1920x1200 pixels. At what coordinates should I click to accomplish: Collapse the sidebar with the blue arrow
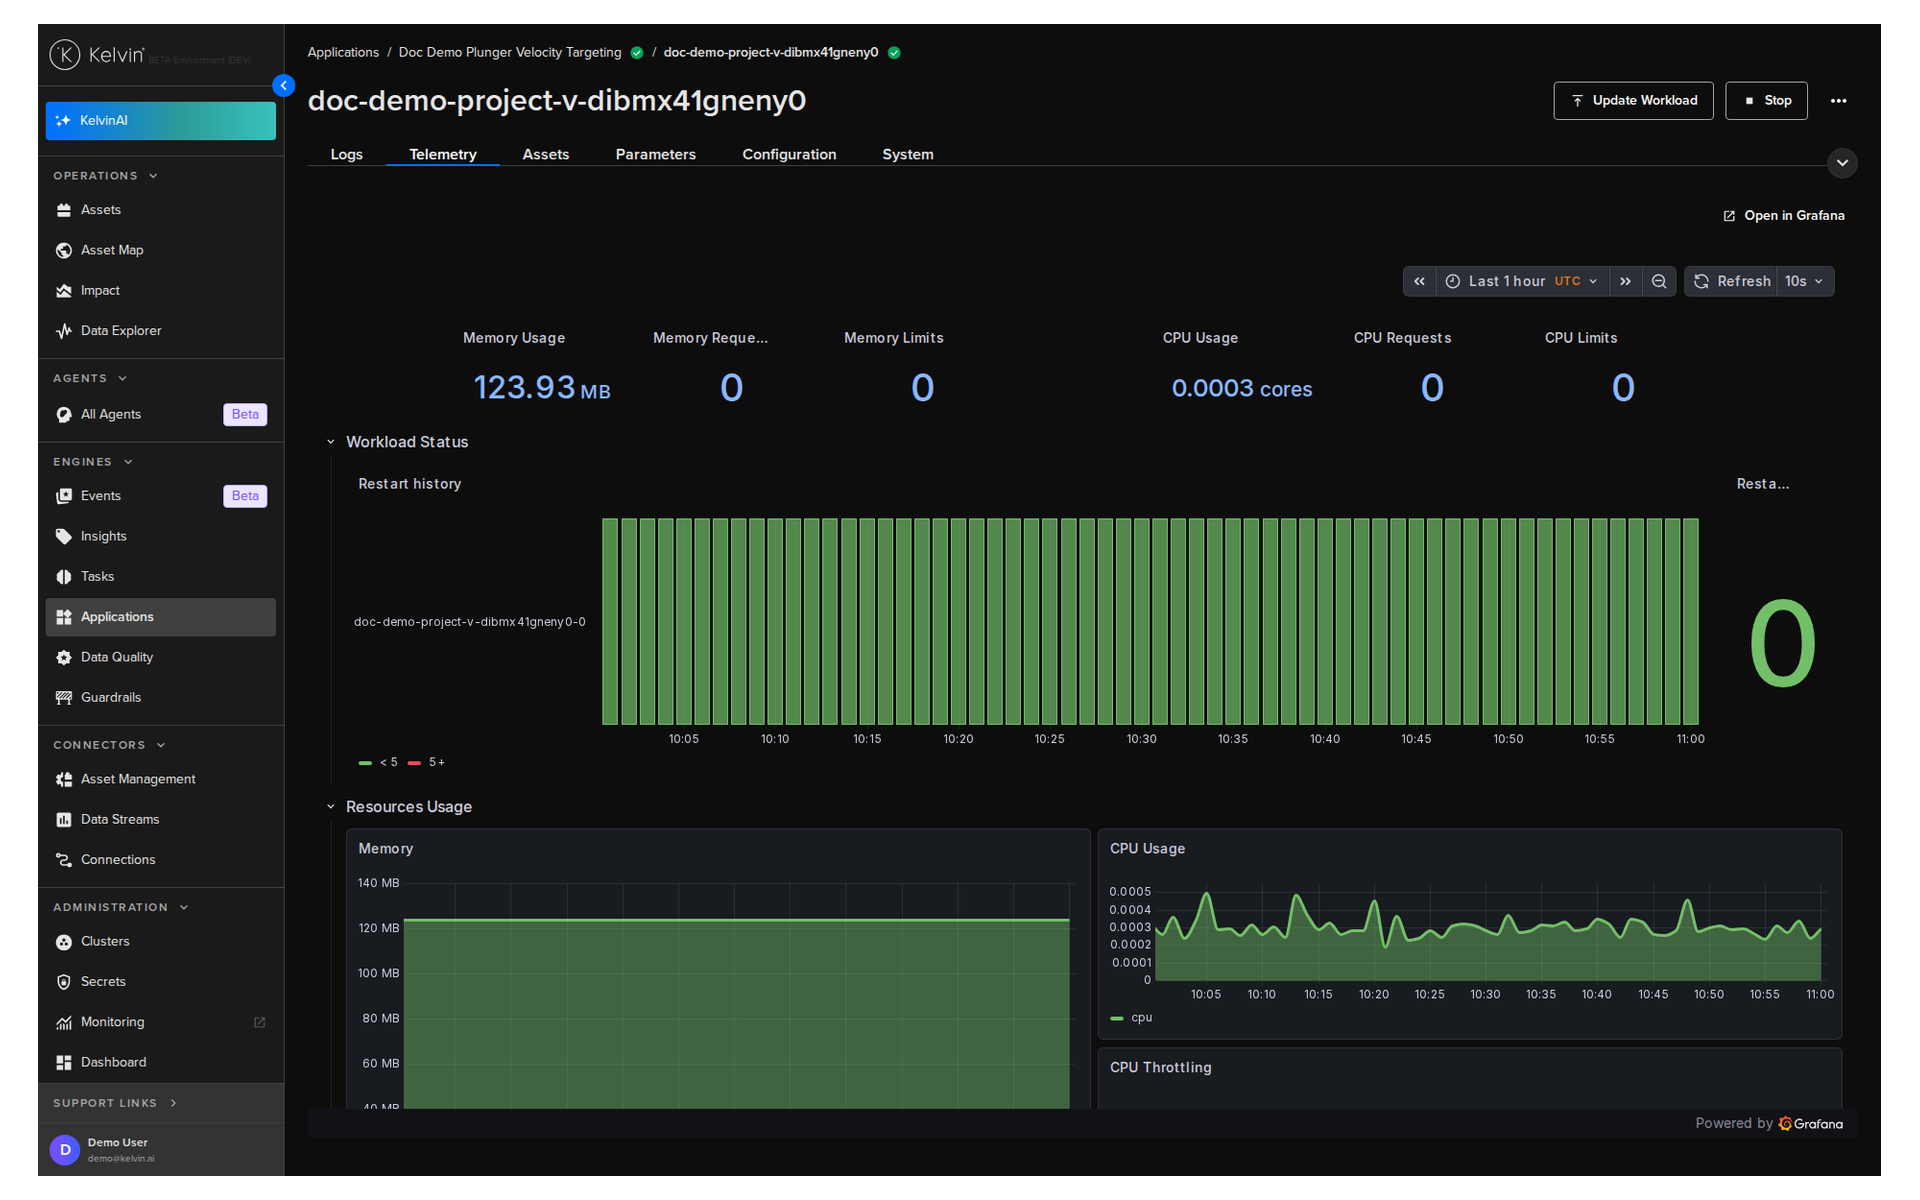(x=284, y=86)
